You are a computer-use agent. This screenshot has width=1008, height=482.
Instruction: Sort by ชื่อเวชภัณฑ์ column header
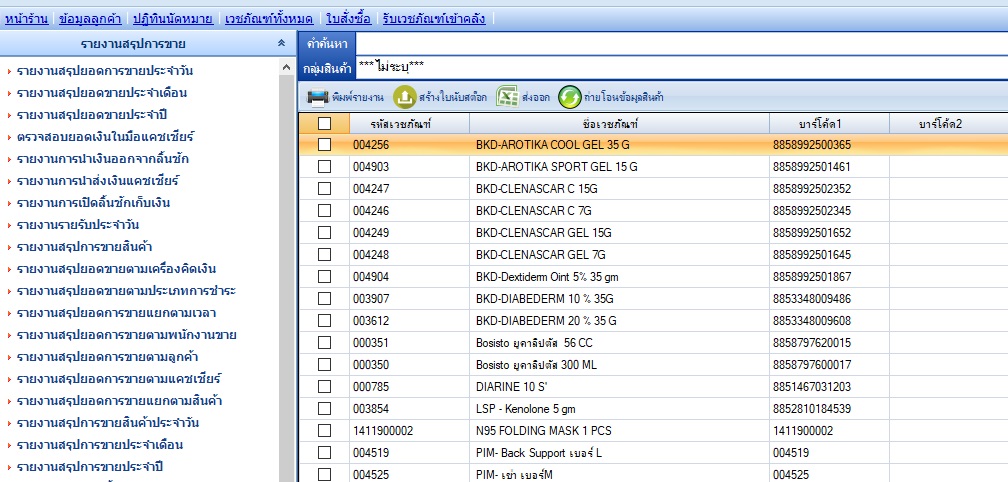point(619,123)
